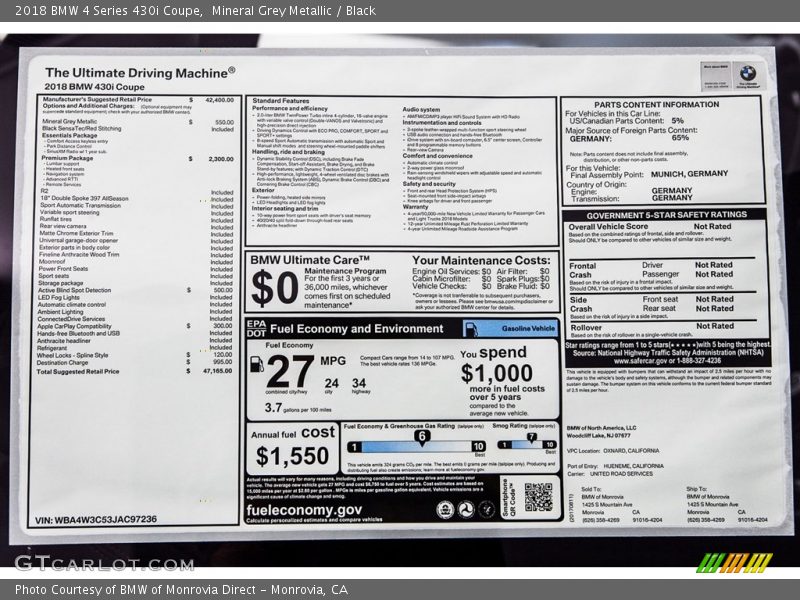Image resolution: width=800 pixels, height=600 pixels.
Task: Click 'Frontal Crash' label
Action: (x=583, y=270)
